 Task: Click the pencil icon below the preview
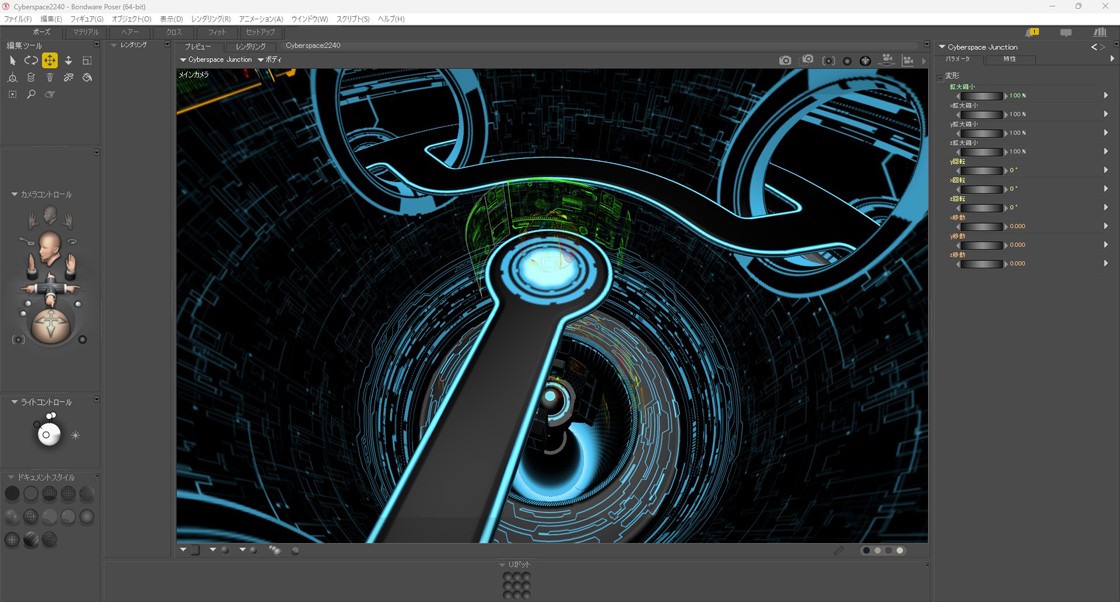(839, 551)
